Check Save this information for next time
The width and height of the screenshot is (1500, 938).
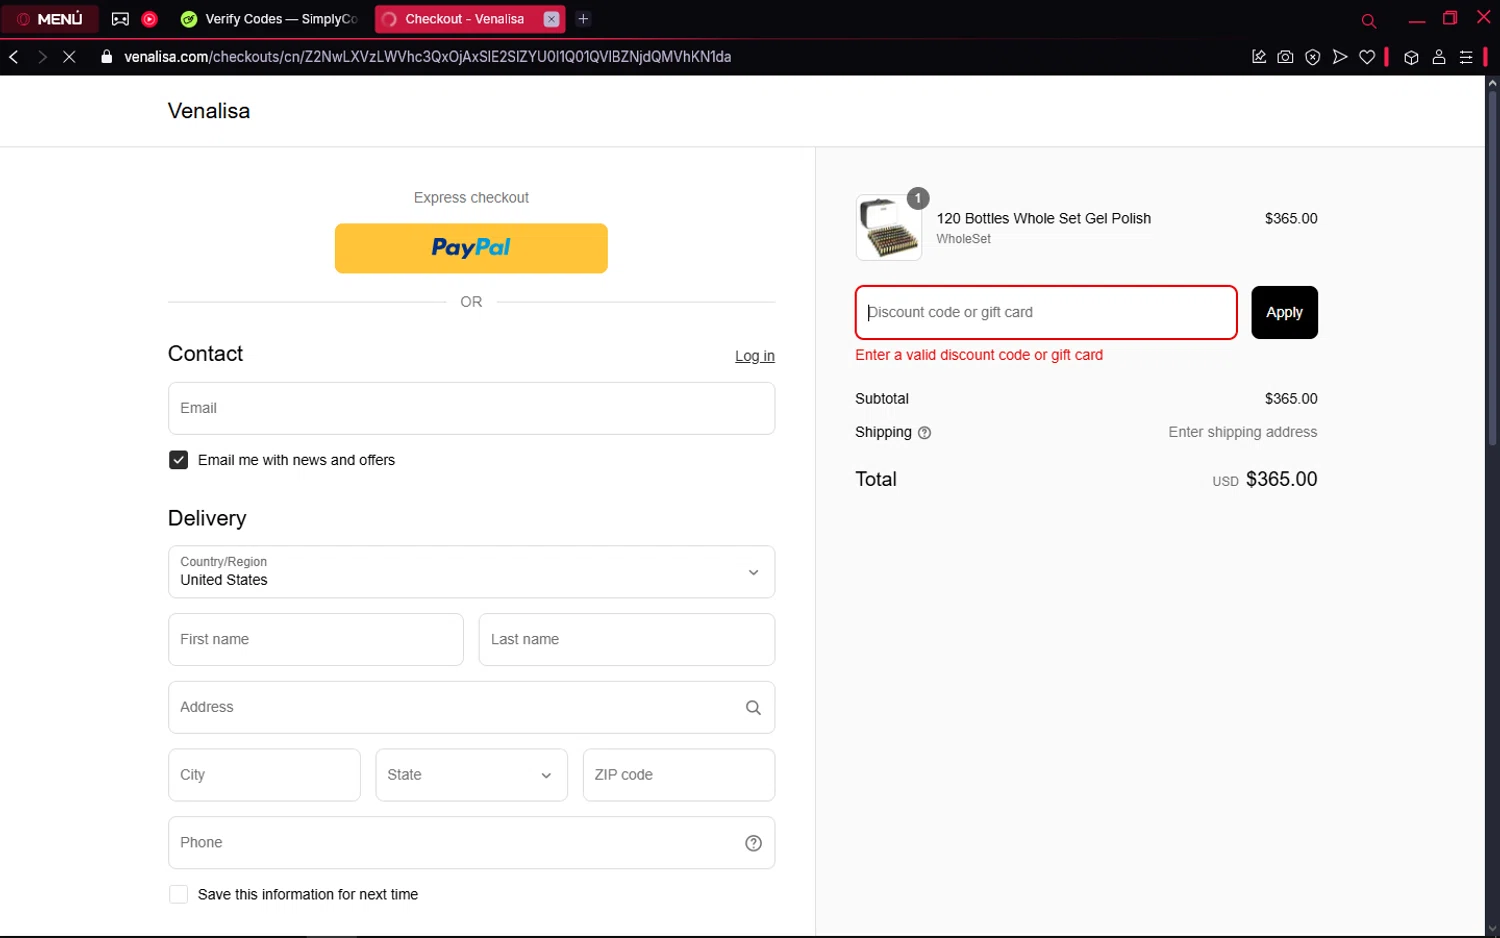click(x=178, y=895)
